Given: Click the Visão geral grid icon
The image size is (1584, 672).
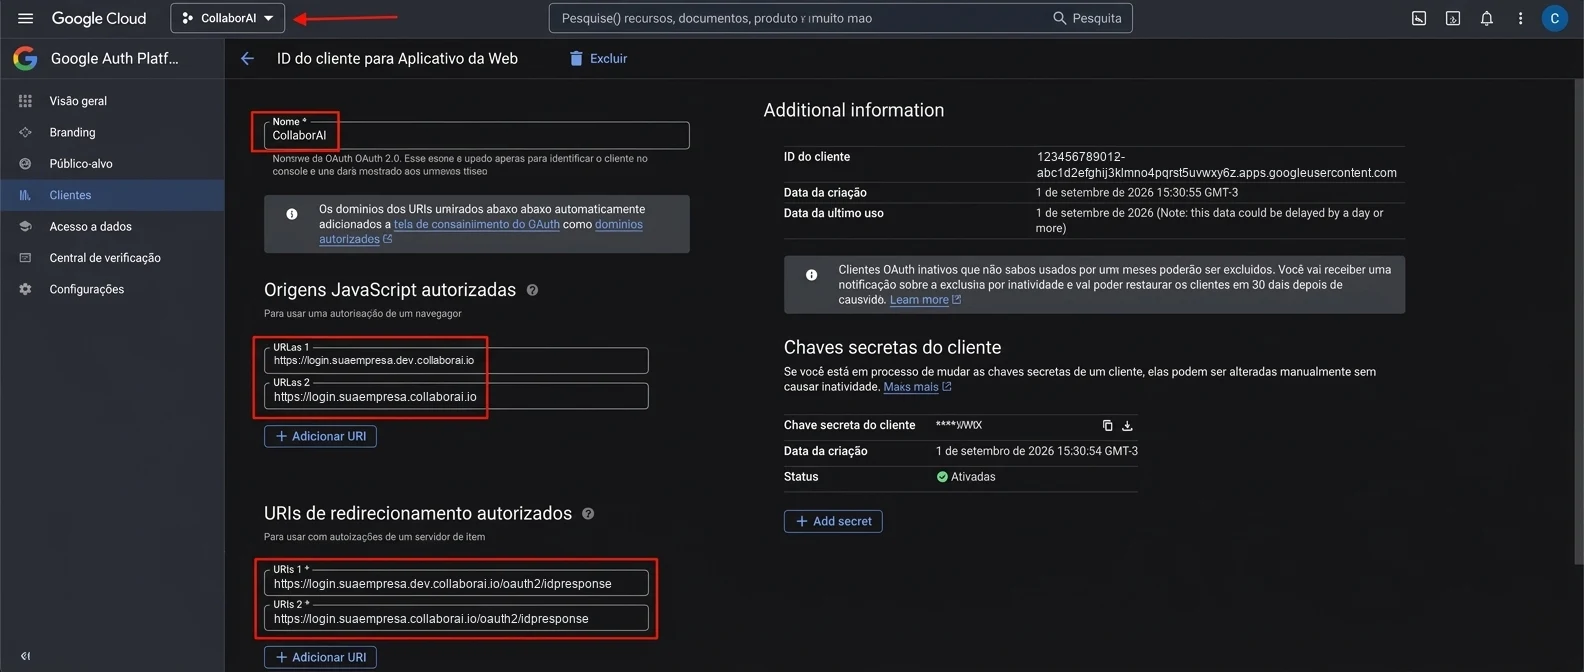Looking at the screenshot, I should pos(25,101).
